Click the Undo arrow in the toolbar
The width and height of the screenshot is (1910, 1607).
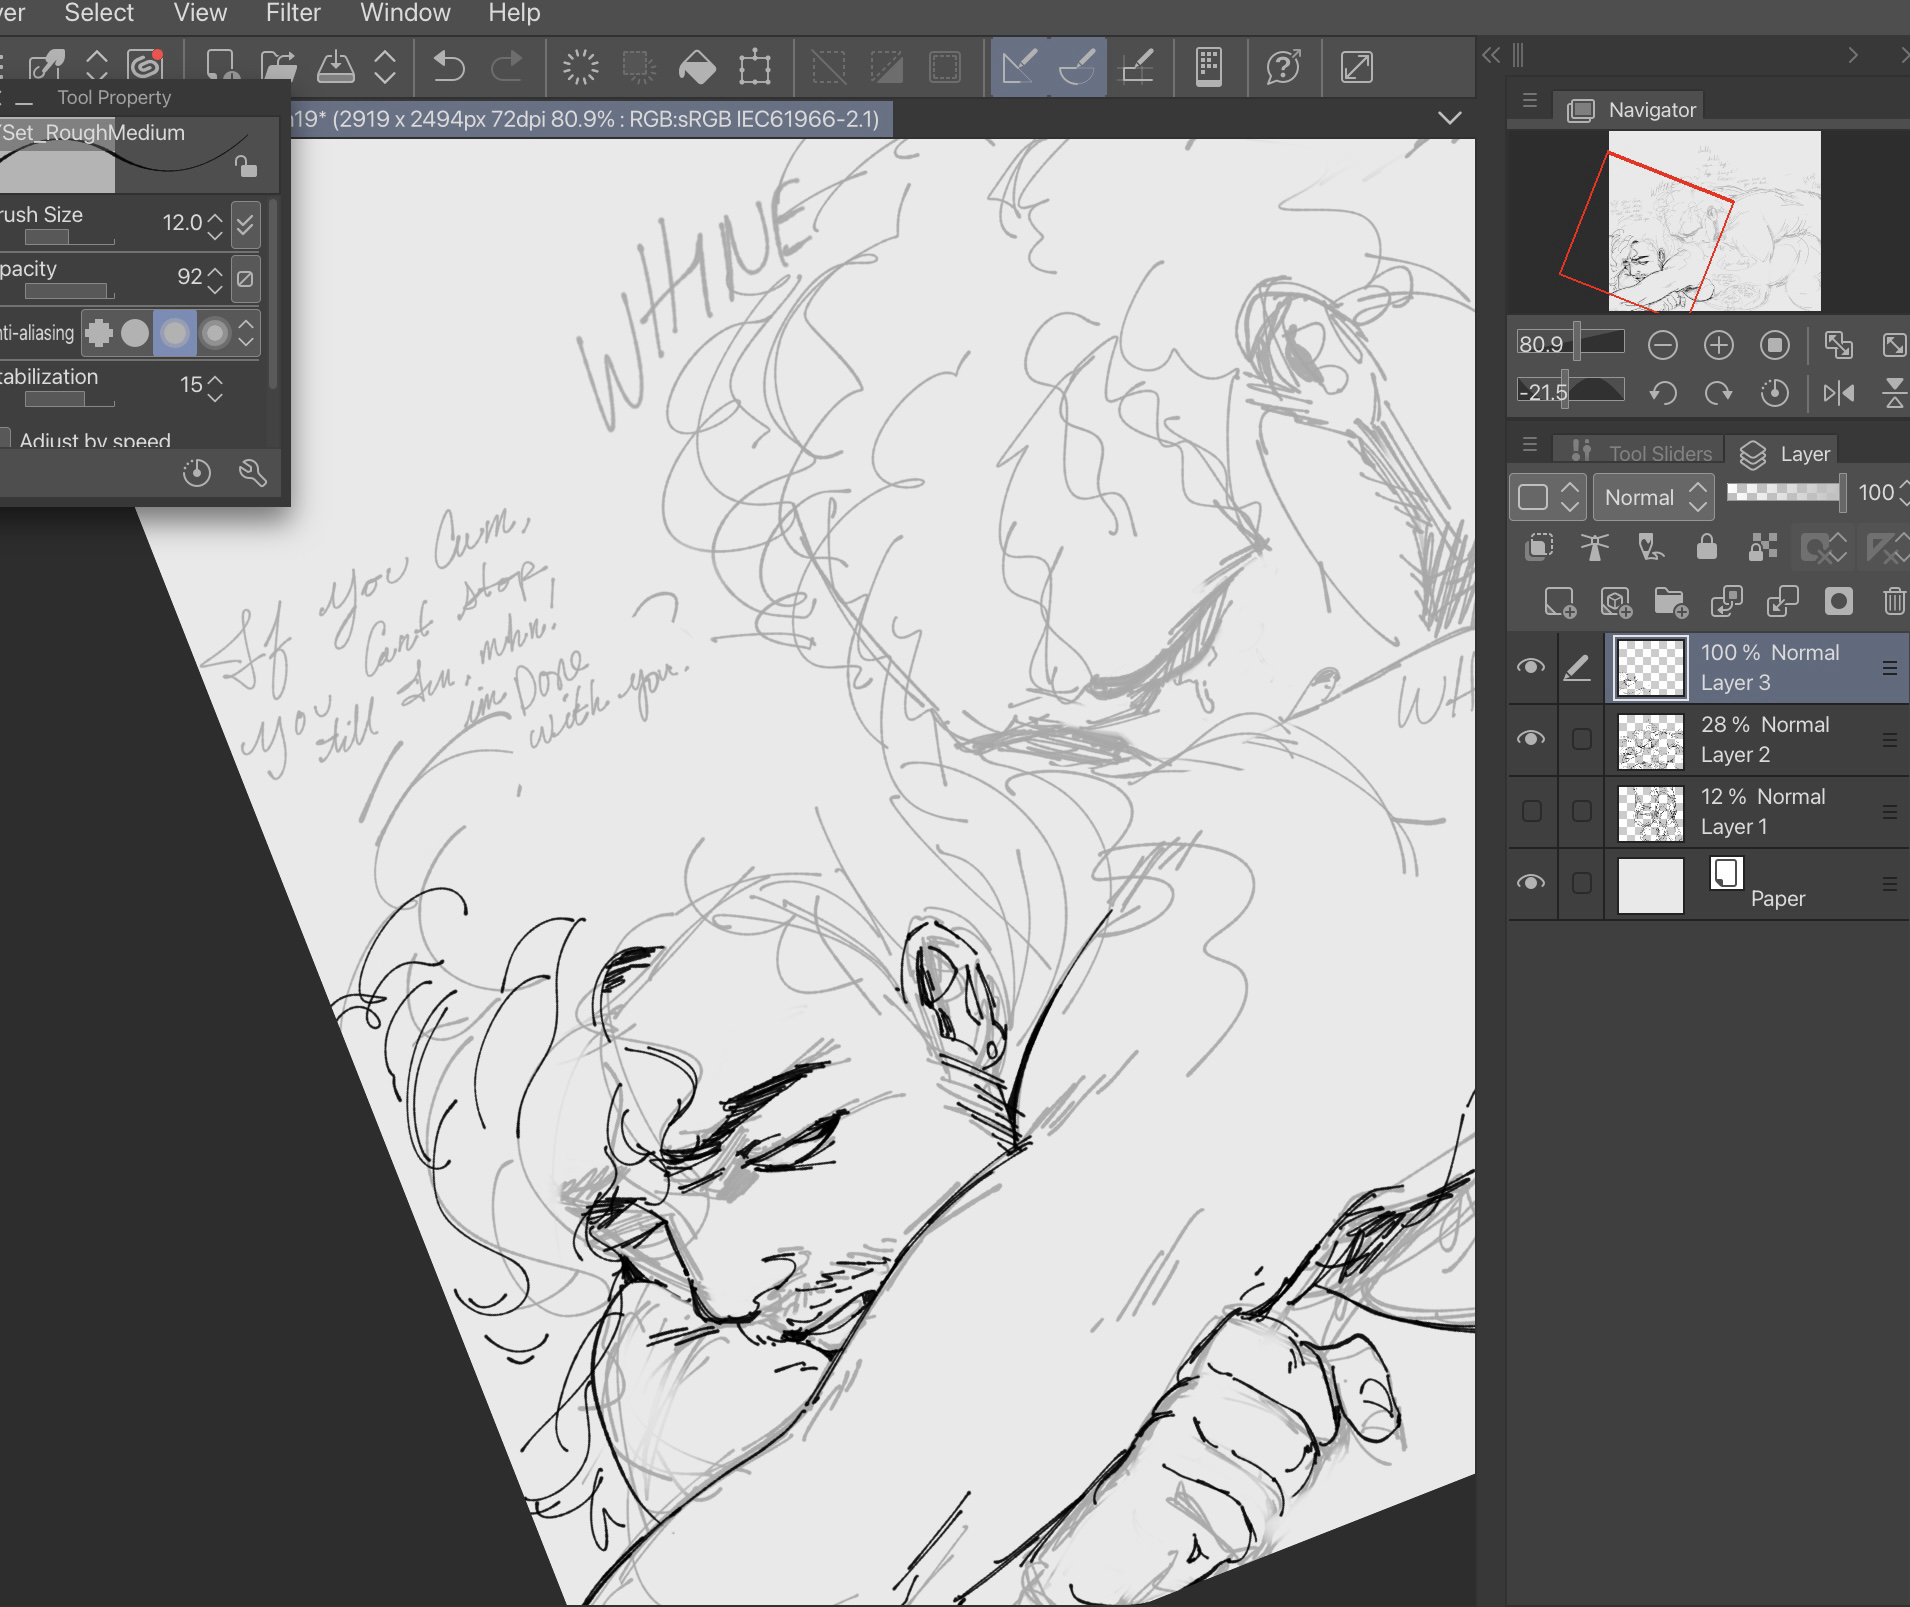point(449,68)
